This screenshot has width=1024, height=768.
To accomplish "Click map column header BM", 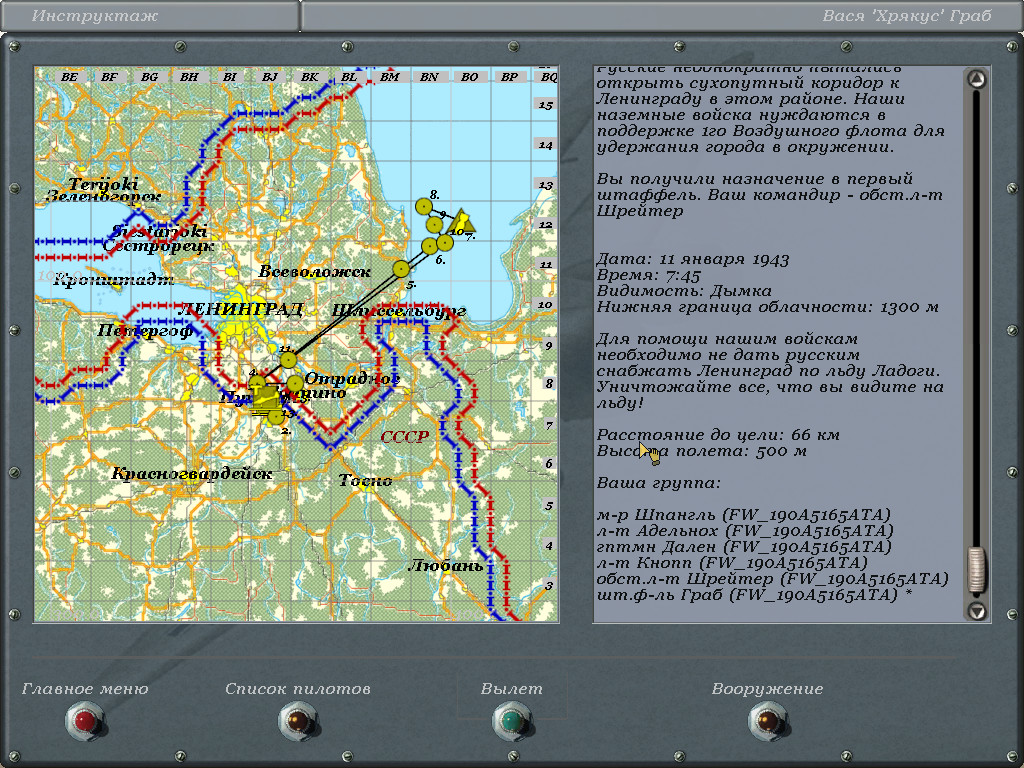I will [x=389, y=77].
